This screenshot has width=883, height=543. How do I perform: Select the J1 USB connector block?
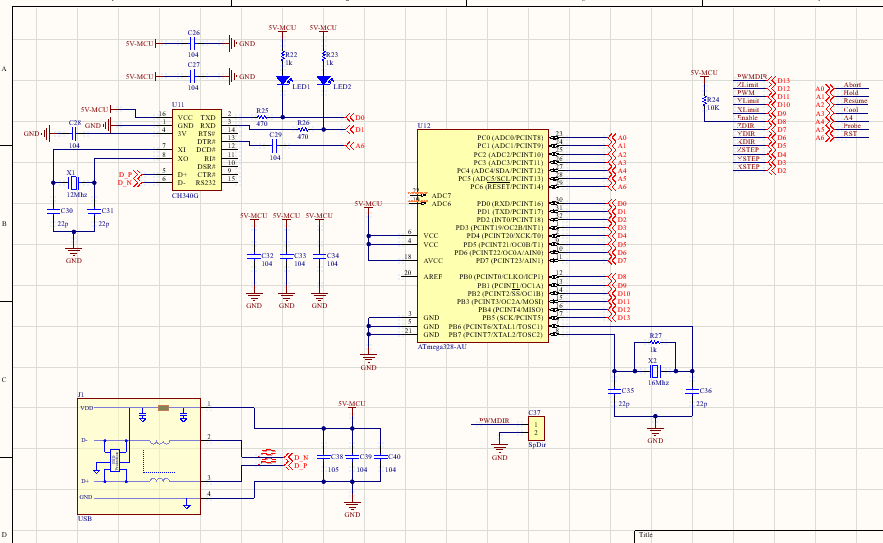139,456
